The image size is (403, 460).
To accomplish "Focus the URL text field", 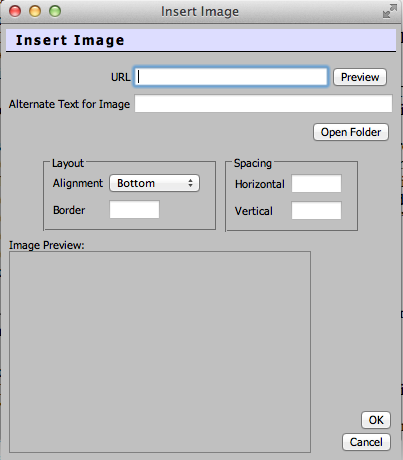I will tap(231, 77).
